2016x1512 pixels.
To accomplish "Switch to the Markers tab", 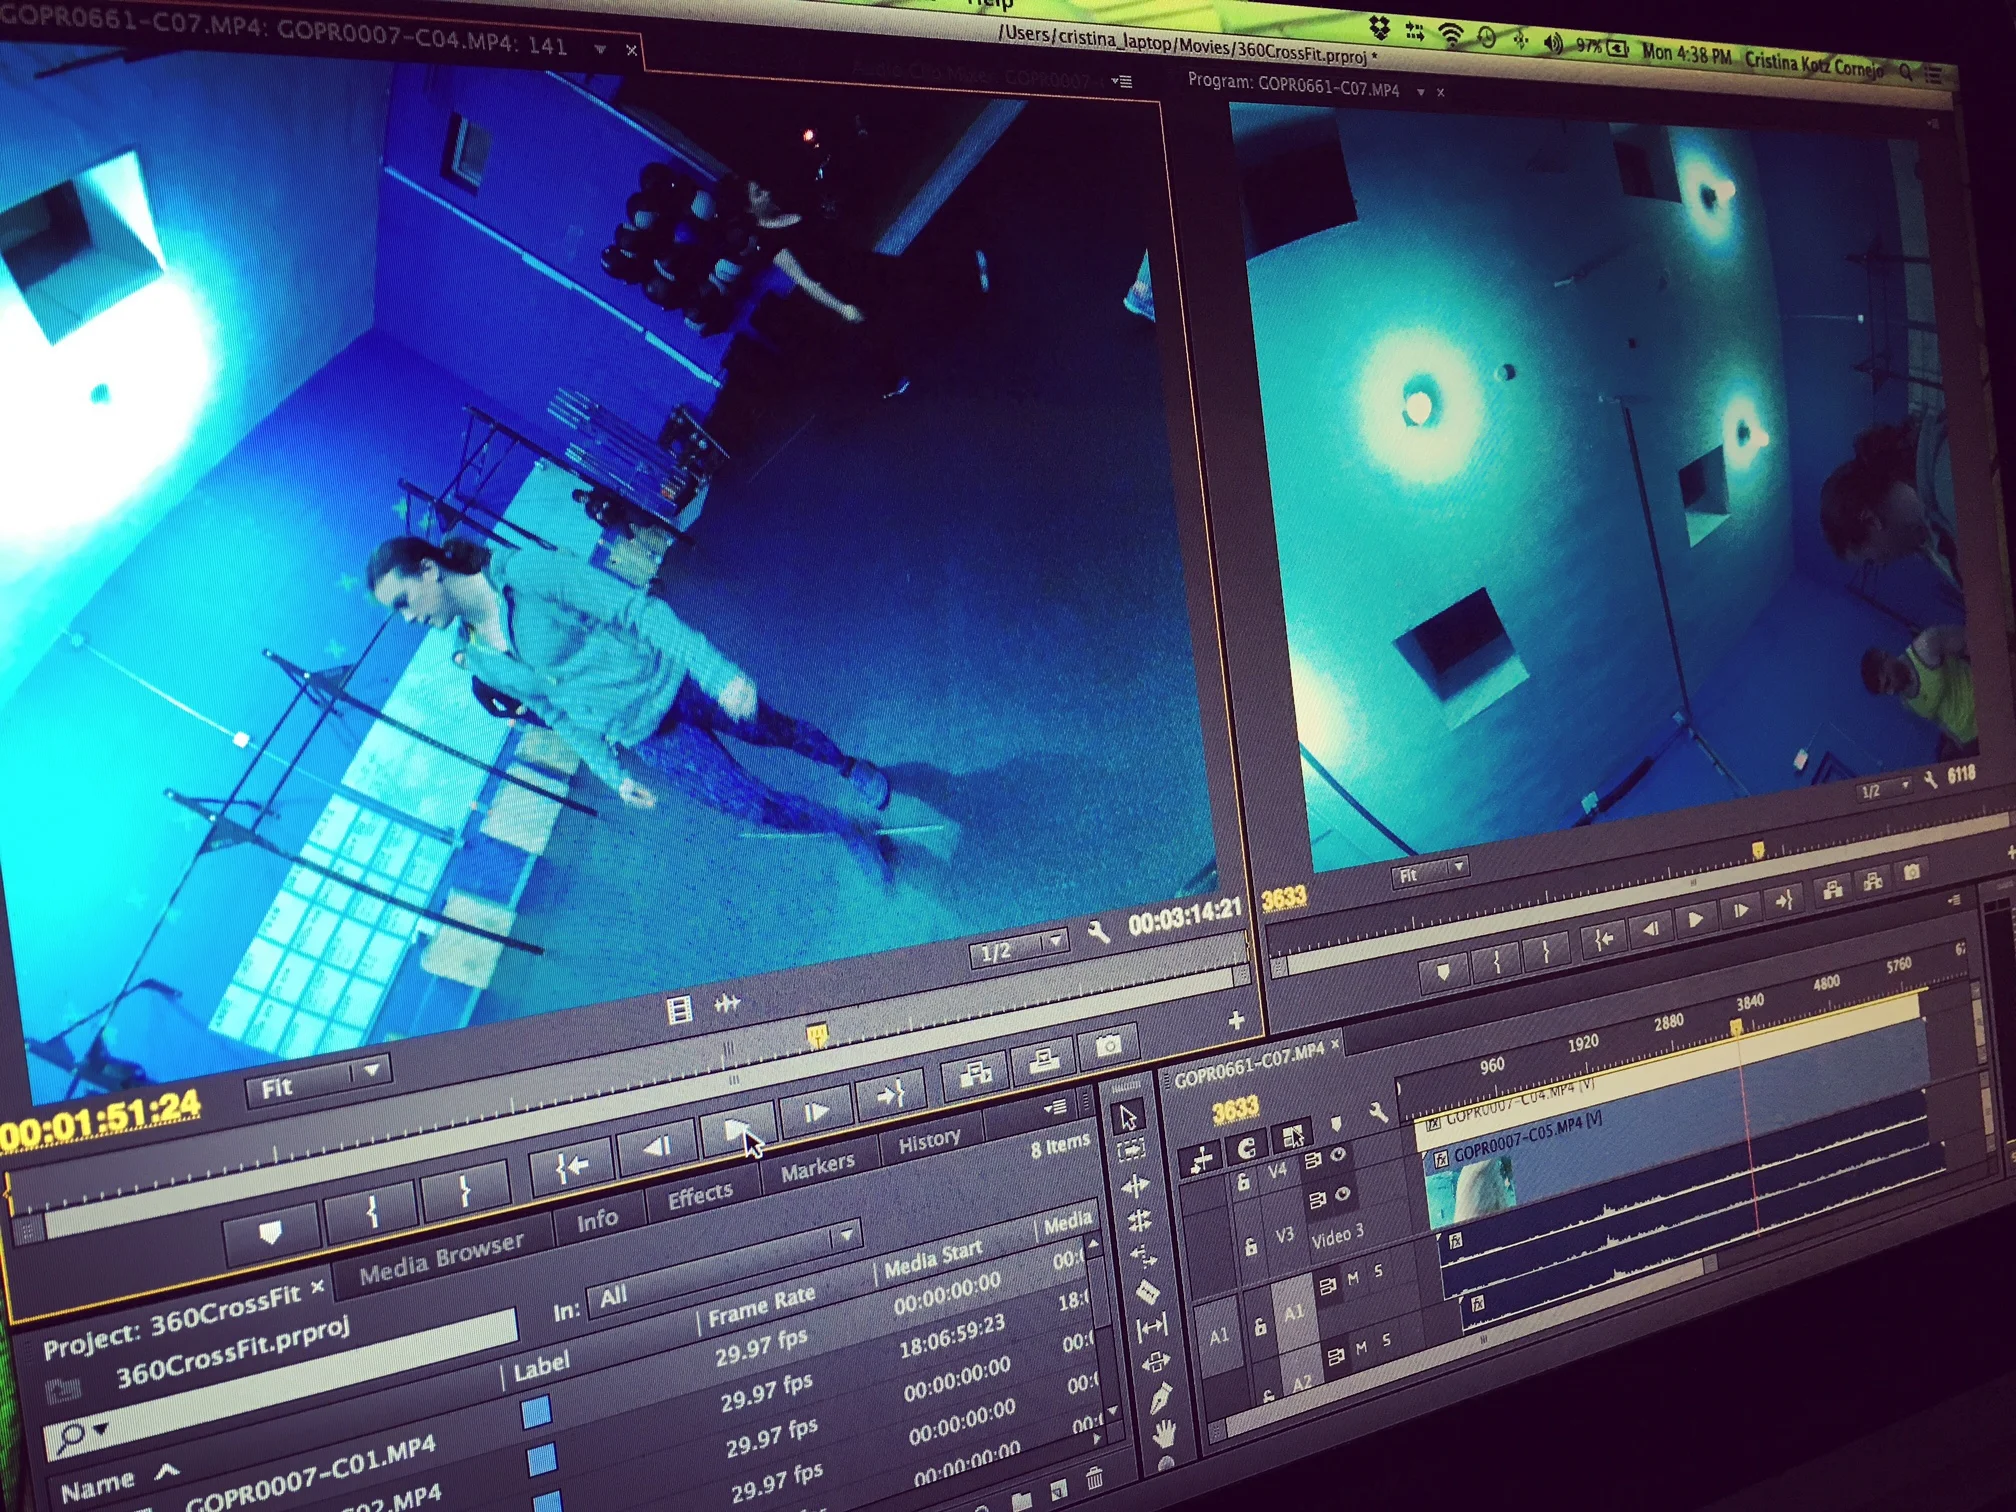I will (817, 1167).
